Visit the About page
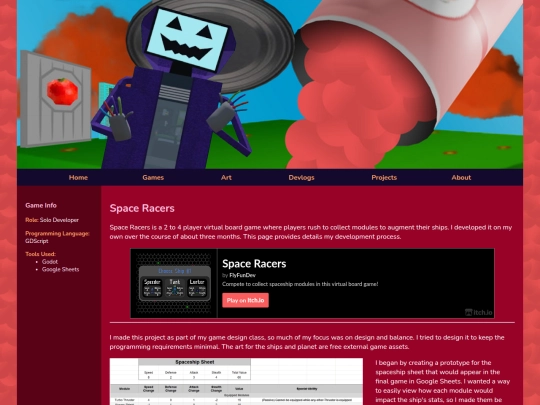 [461, 177]
